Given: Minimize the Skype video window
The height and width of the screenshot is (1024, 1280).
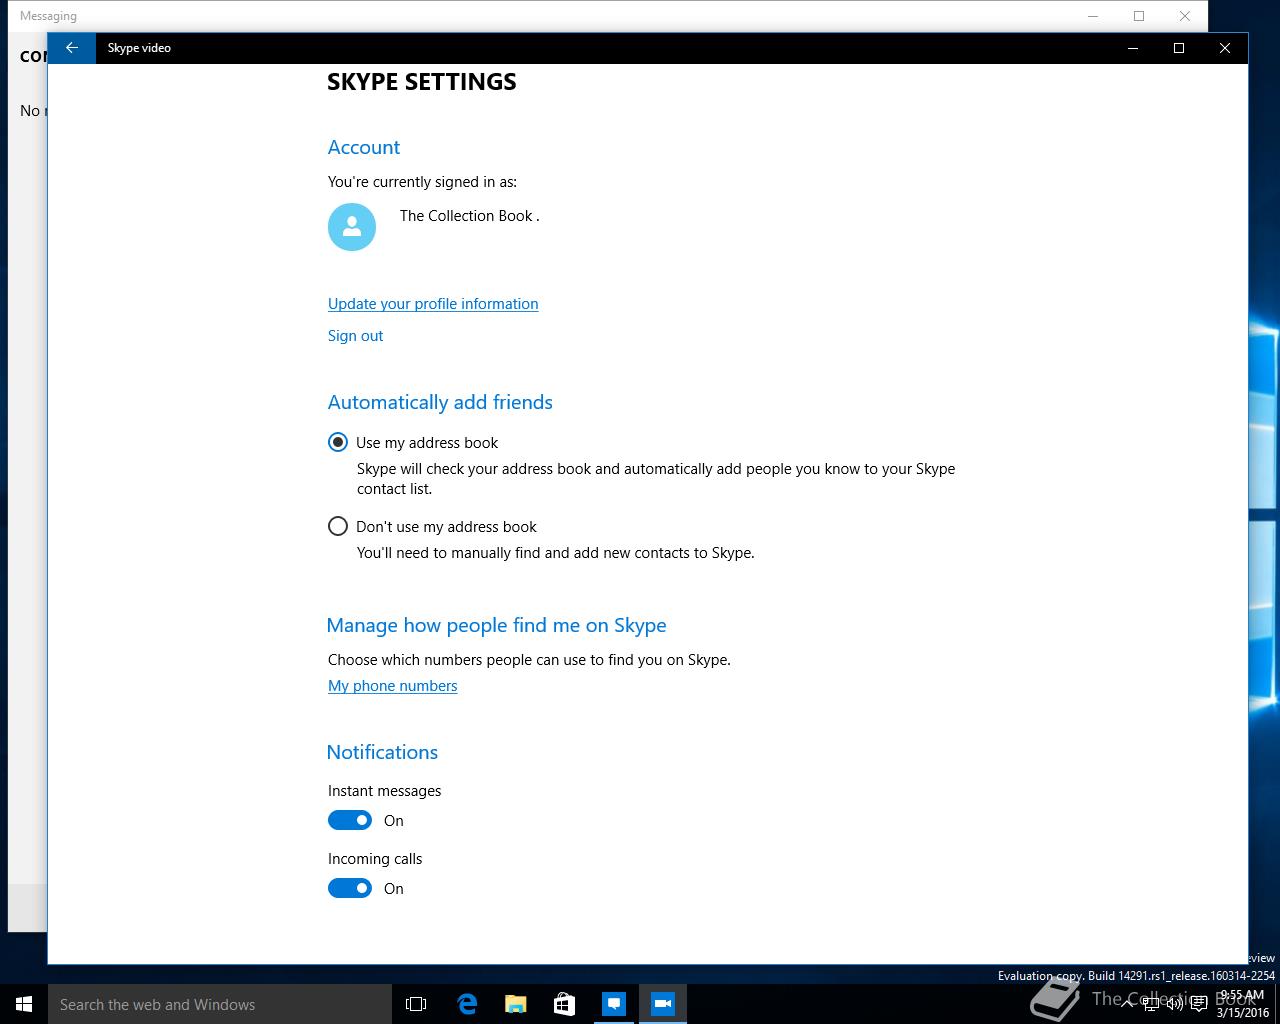Looking at the screenshot, I should point(1133,48).
